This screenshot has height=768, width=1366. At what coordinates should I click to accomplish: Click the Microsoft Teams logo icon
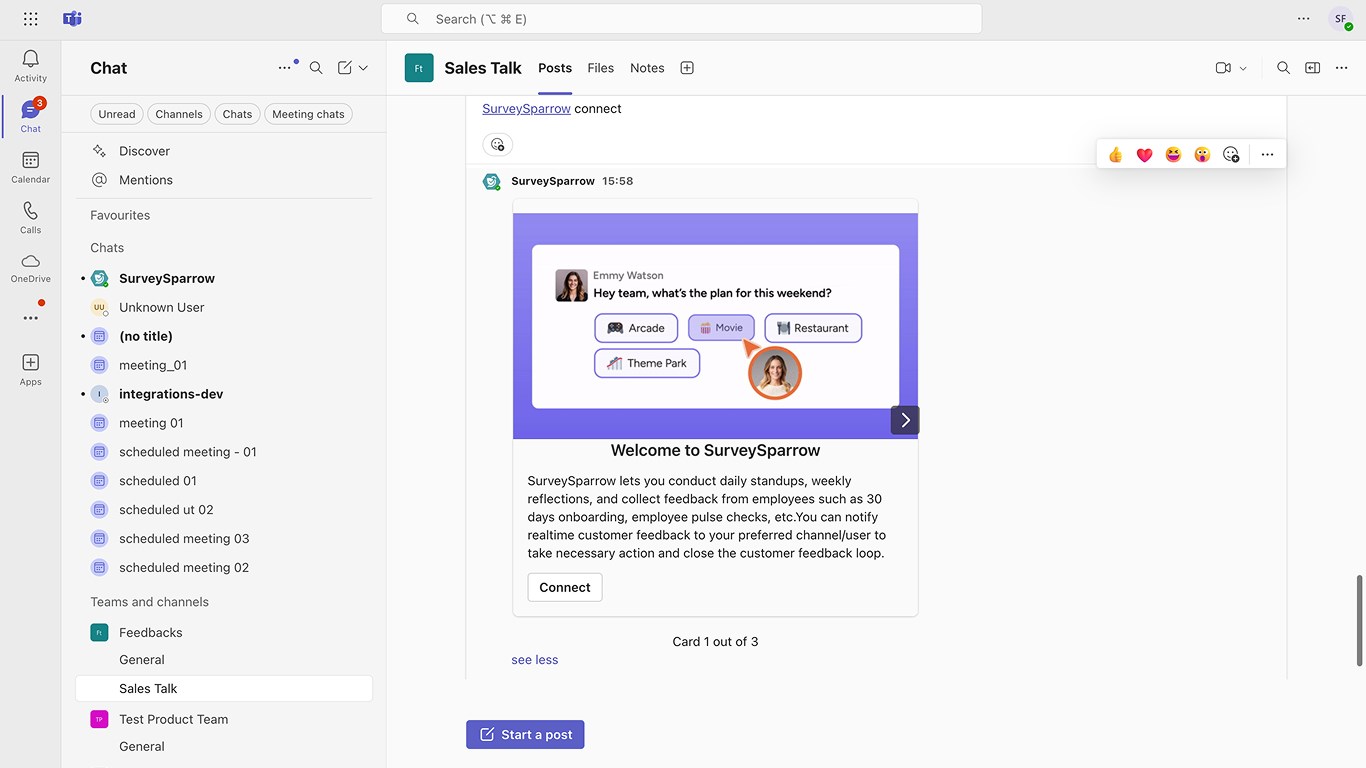72,19
